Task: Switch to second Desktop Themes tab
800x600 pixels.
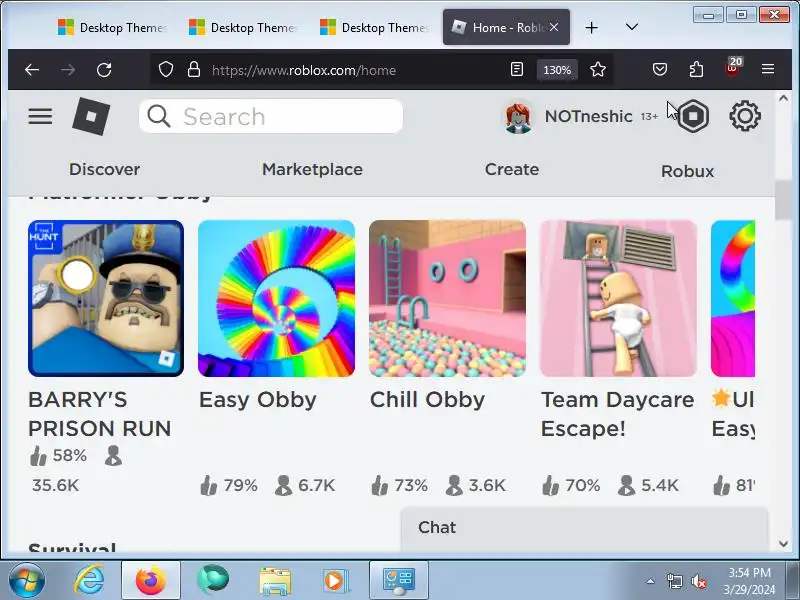Action: click(x=243, y=27)
